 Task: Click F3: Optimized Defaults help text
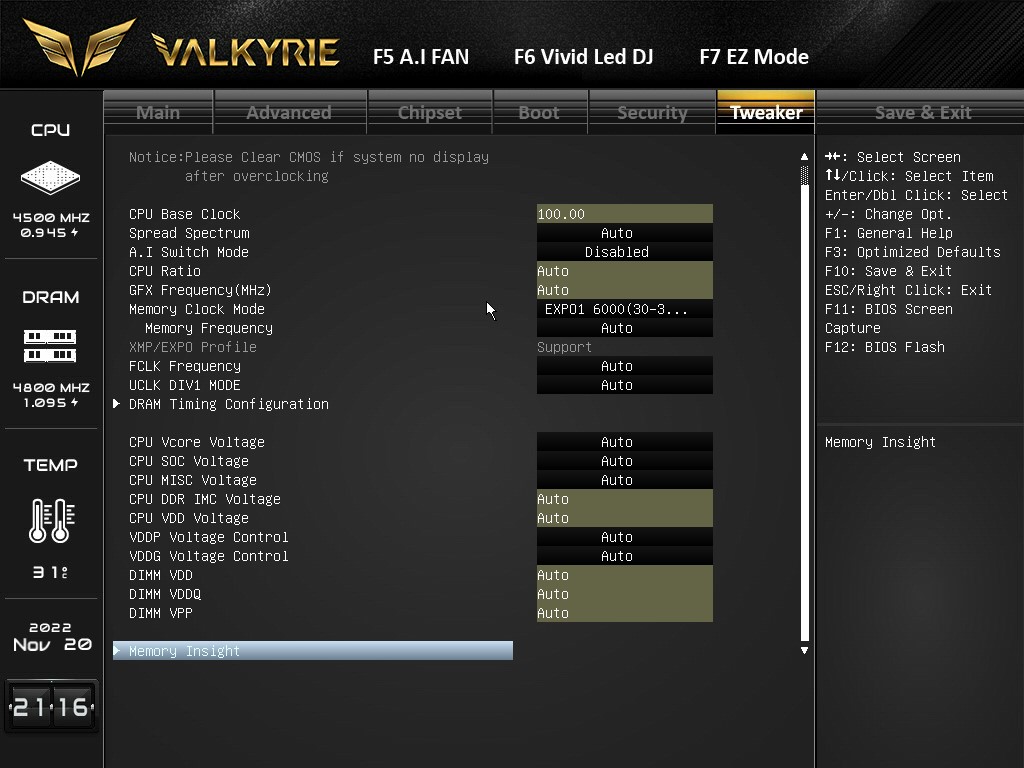[912, 252]
